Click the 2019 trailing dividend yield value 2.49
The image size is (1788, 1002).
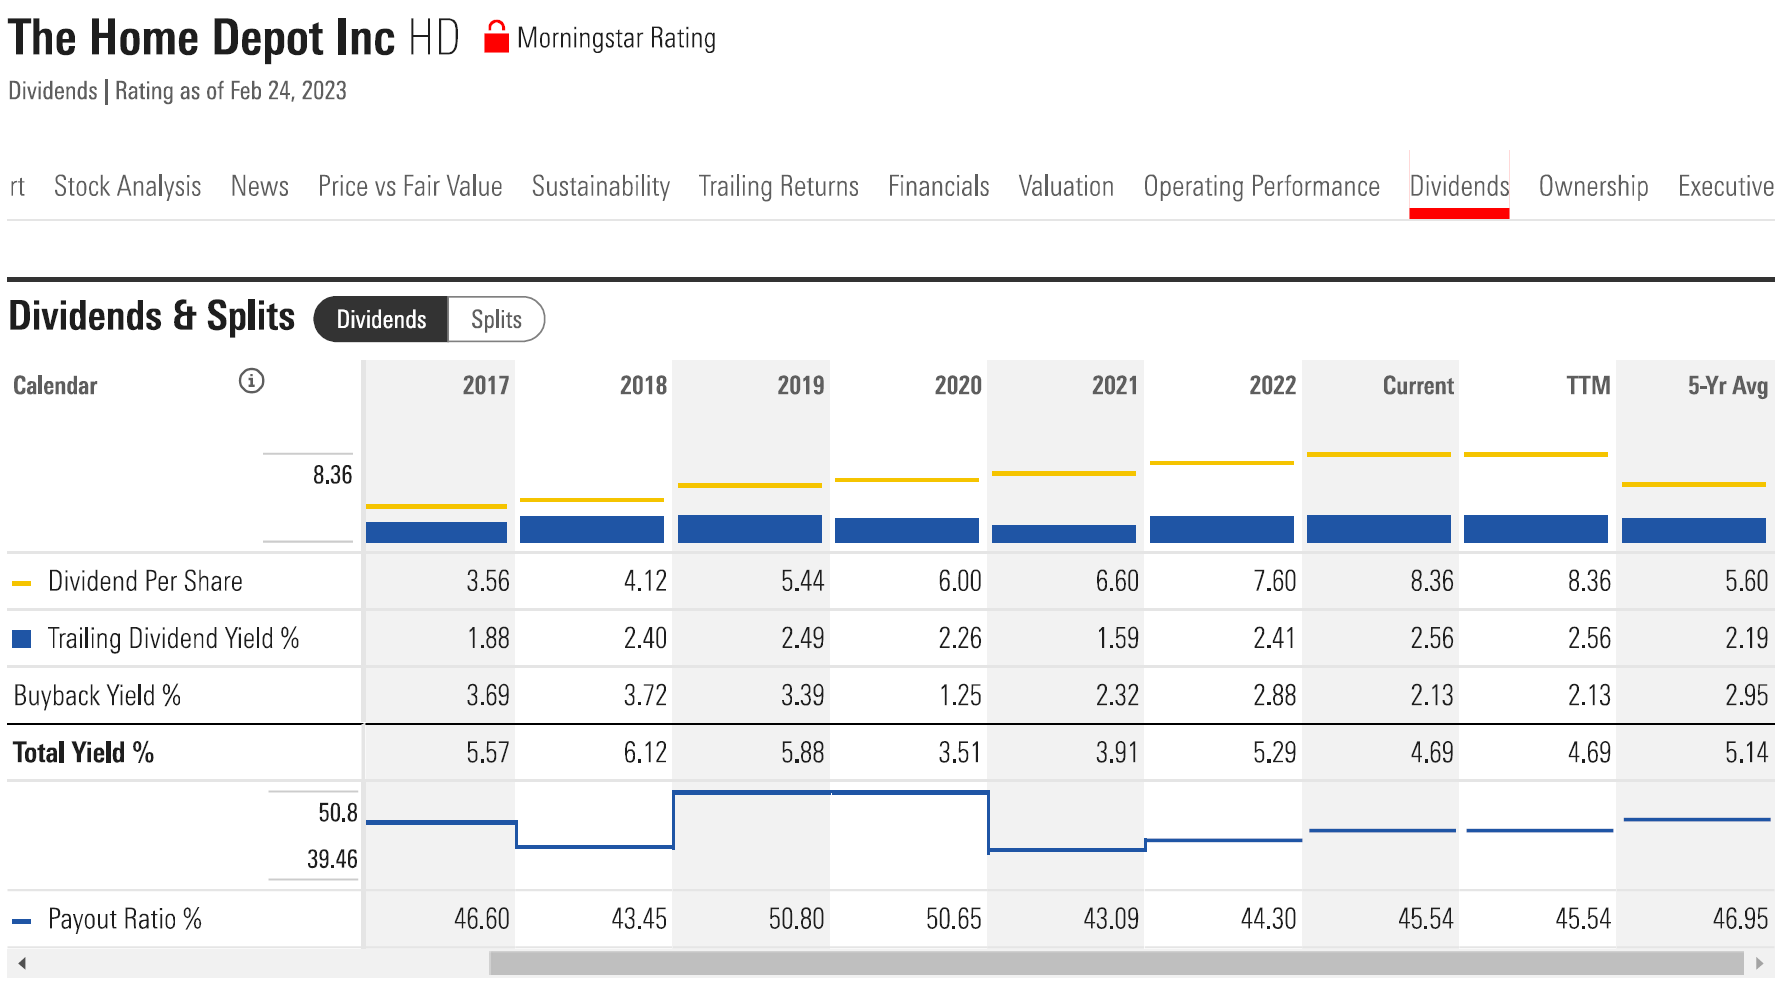pos(803,639)
